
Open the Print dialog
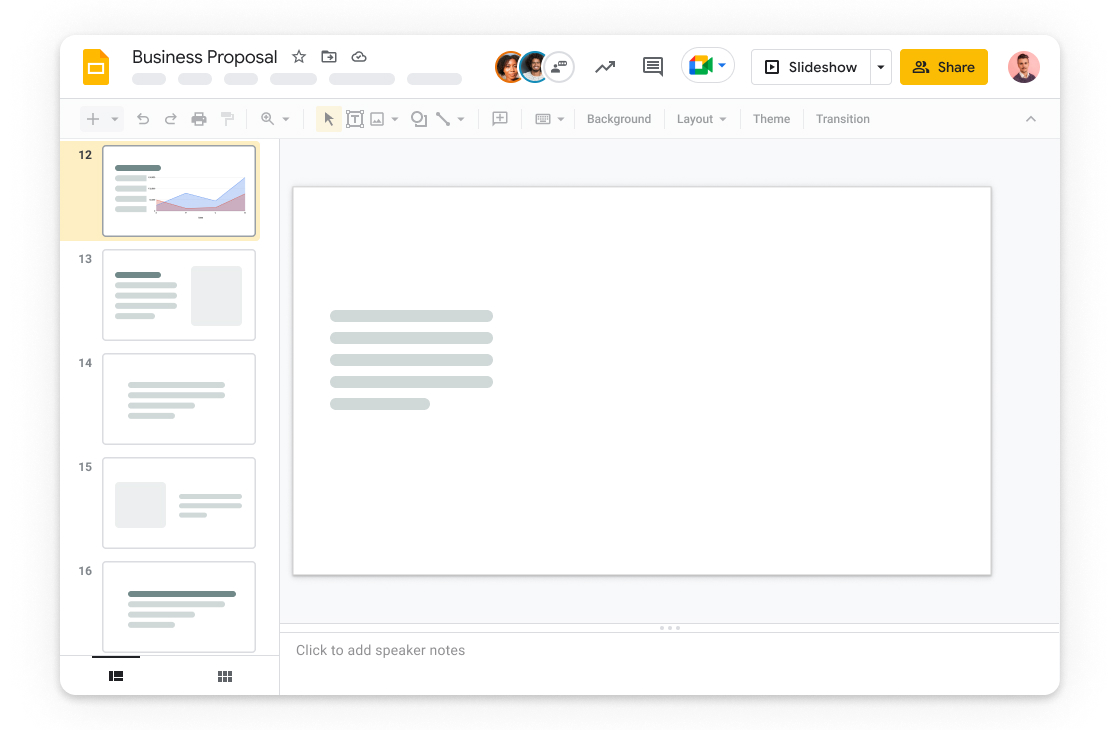click(x=199, y=118)
